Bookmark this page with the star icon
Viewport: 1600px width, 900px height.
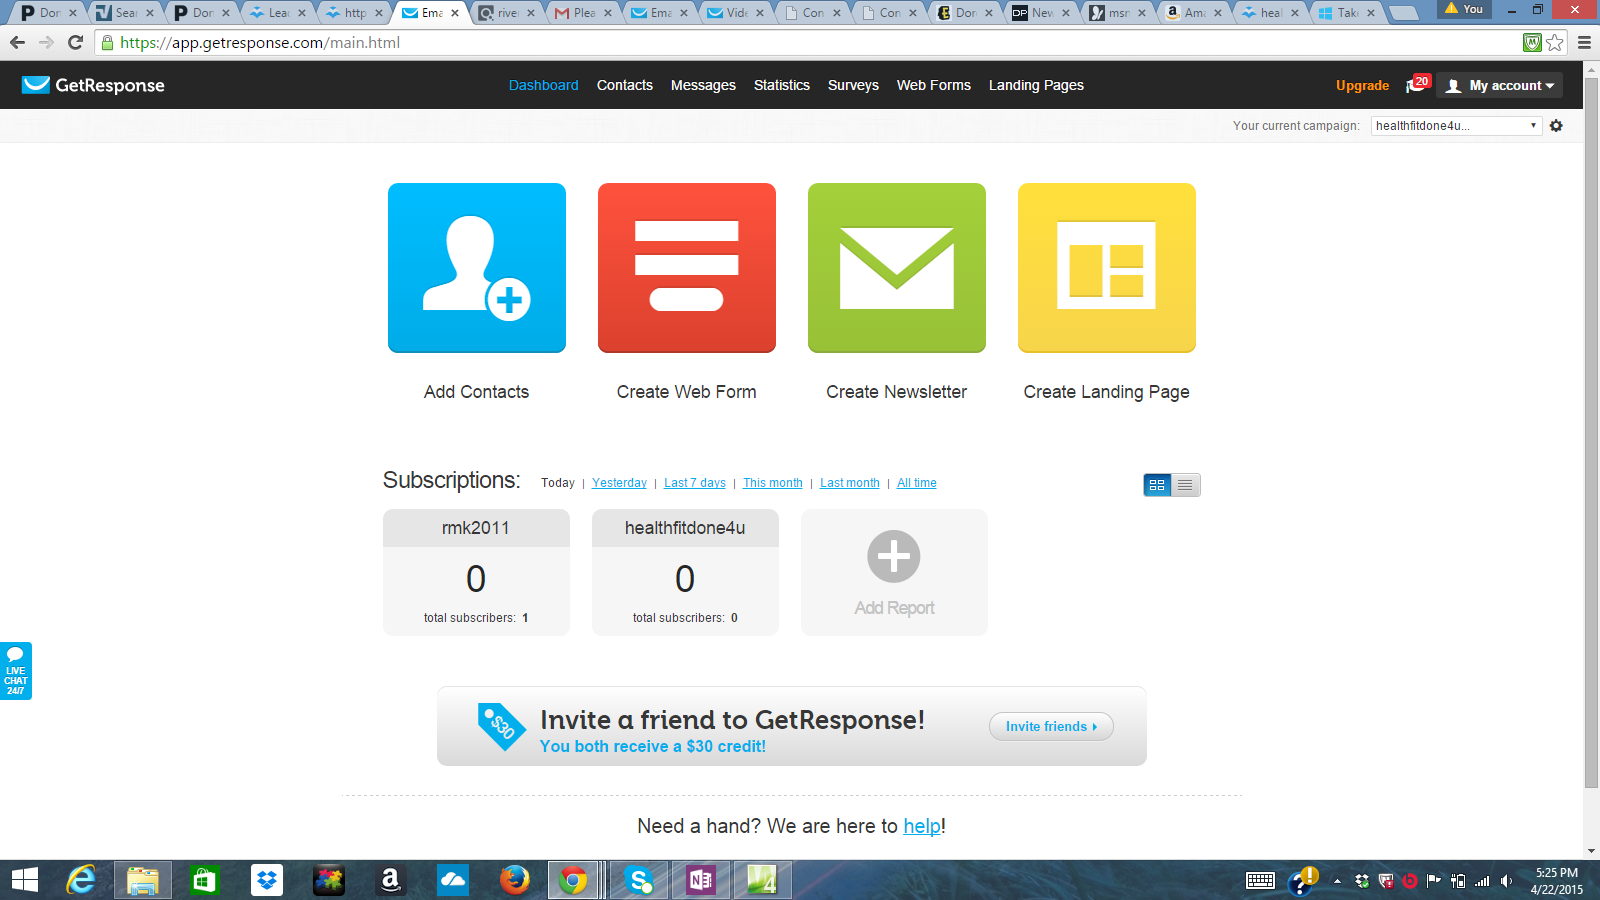[x=1555, y=42]
